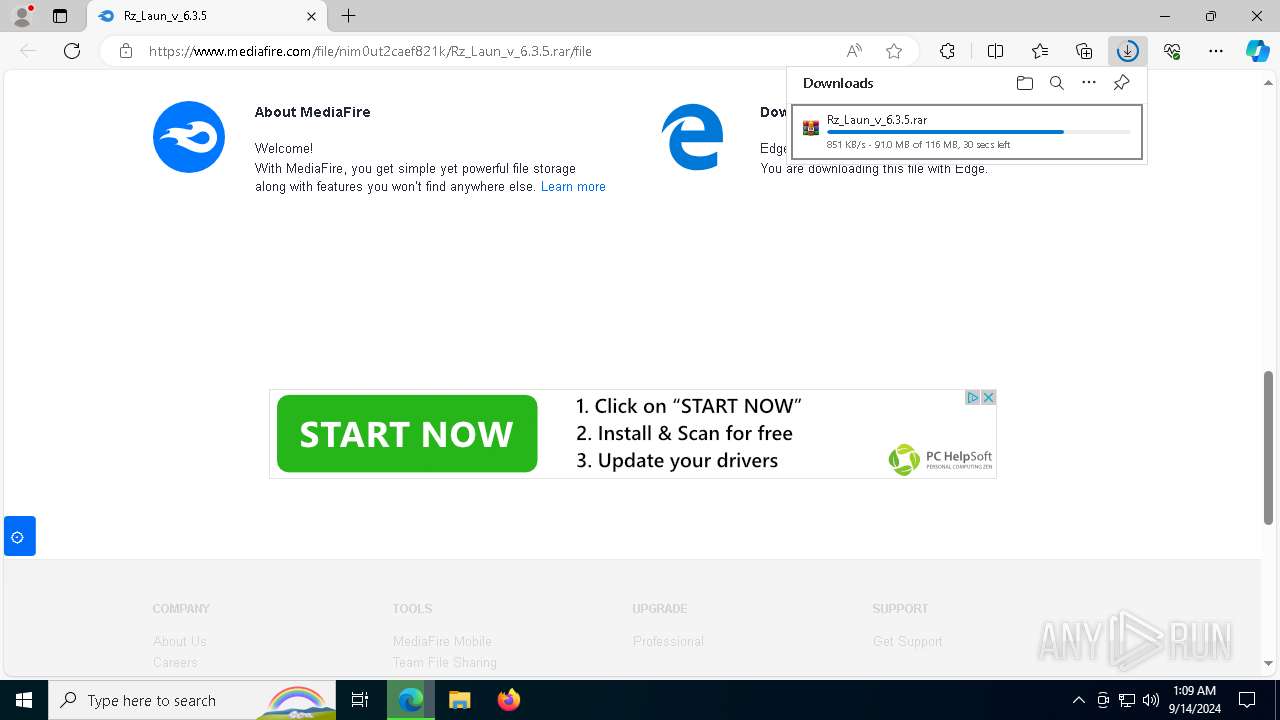Follow the Learn more link
1280x720 pixels.
(x=573, y=187)
